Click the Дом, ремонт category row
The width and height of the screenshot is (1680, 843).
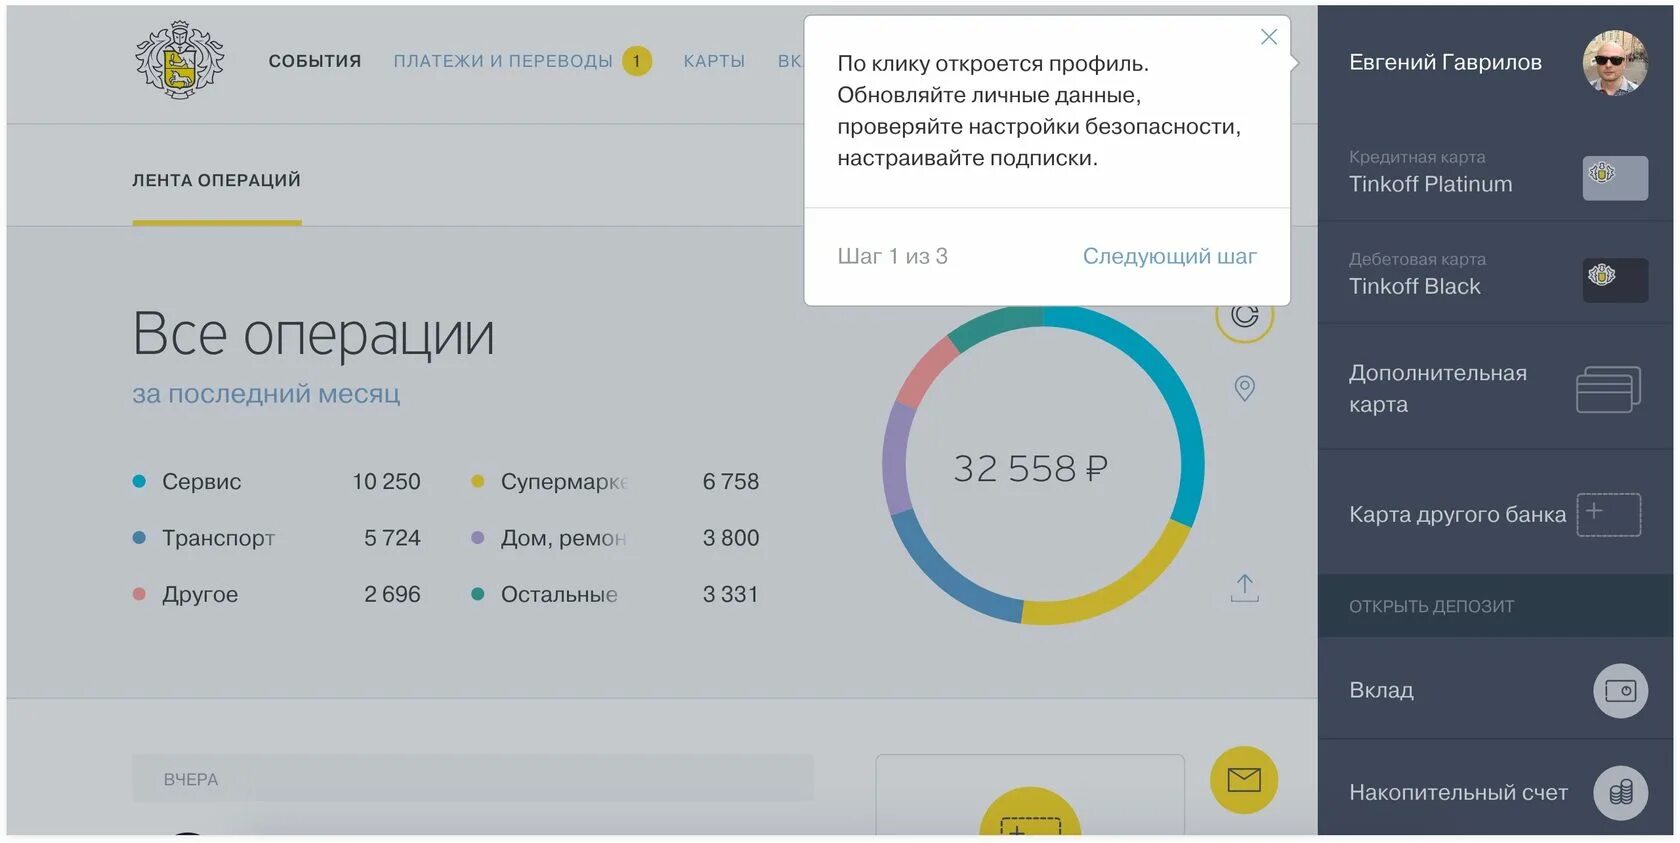coord(615,538)
